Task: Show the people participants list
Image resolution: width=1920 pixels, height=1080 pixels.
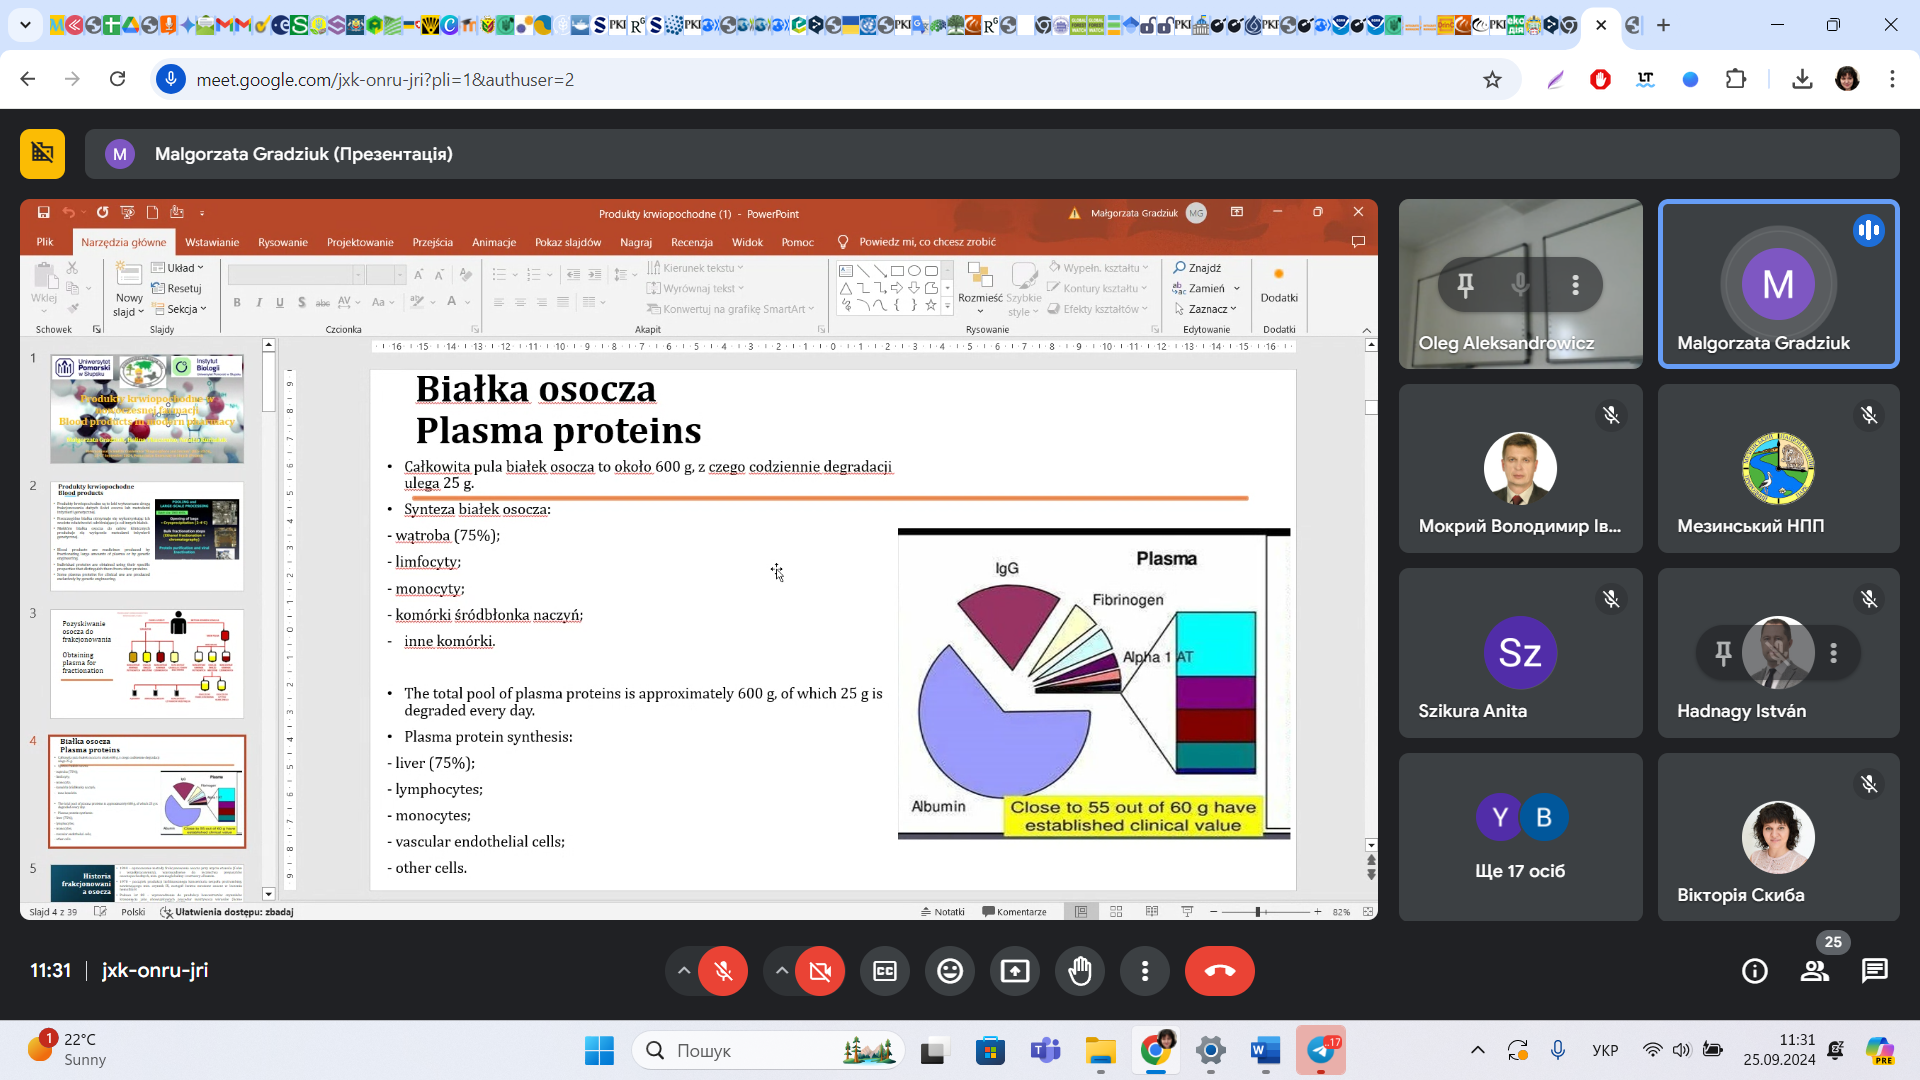Action: 1815,971
